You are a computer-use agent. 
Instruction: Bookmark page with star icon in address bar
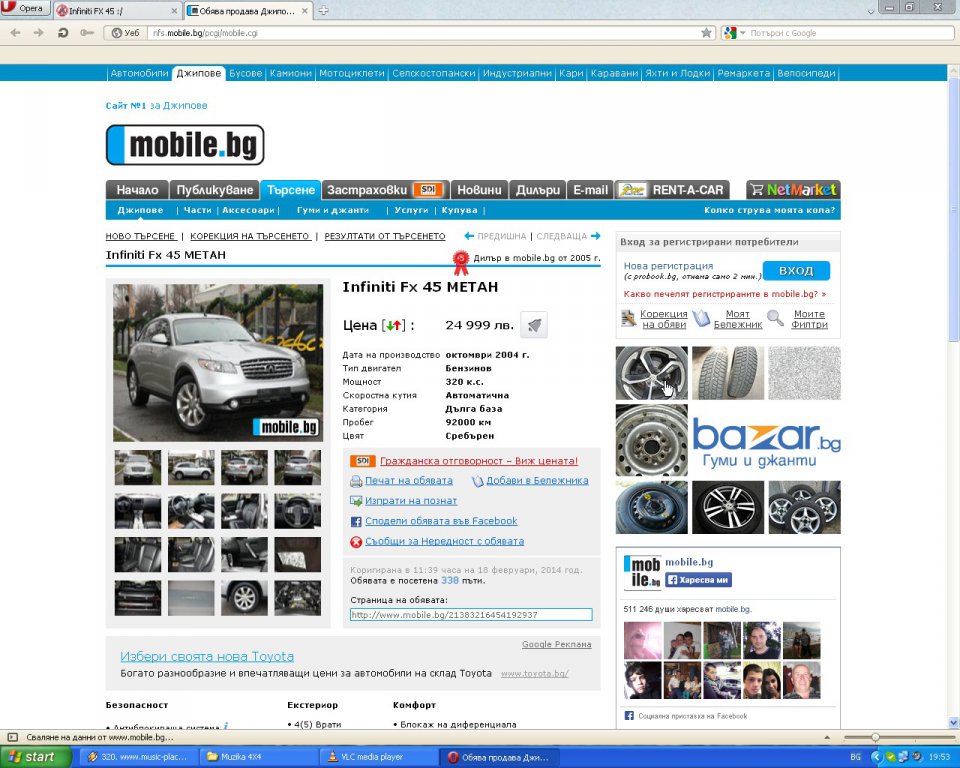(706, 32)
